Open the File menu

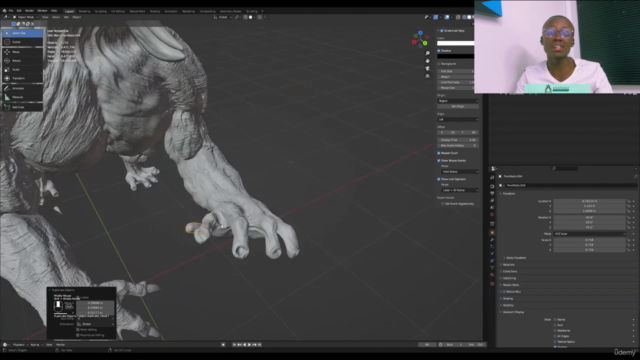click(11, 11)
